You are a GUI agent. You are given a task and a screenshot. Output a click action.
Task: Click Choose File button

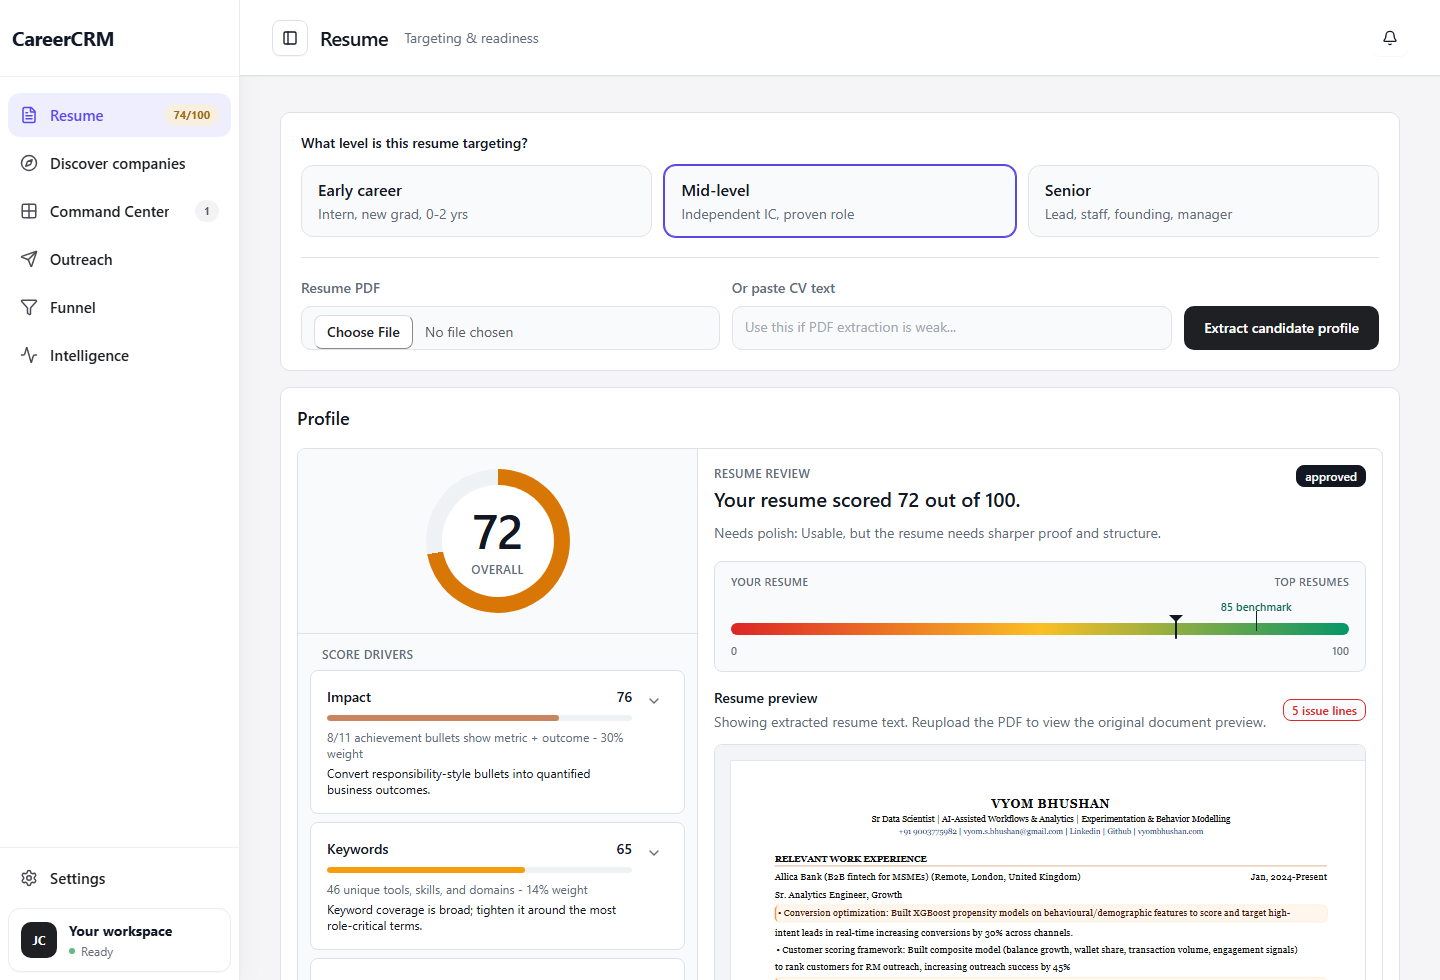(363, 332)
